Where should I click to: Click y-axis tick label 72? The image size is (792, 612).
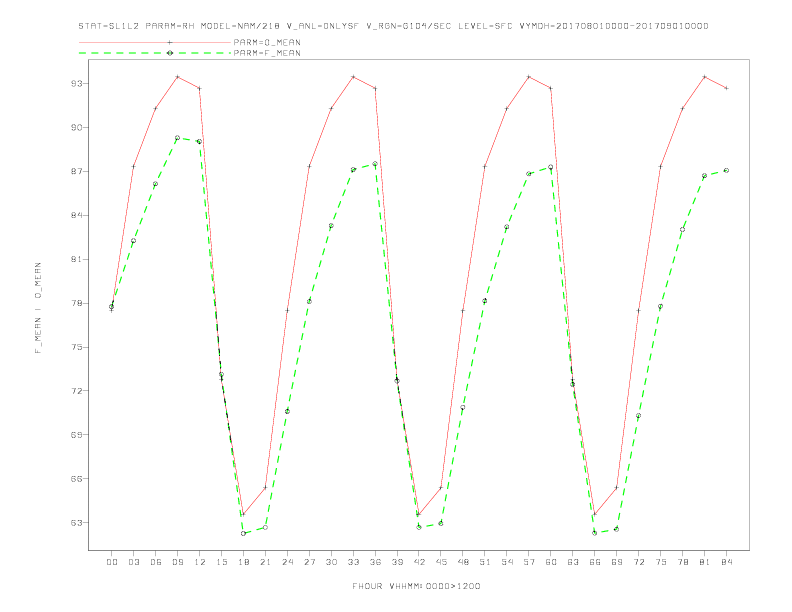pyautogui.click(x=76, y=391)
